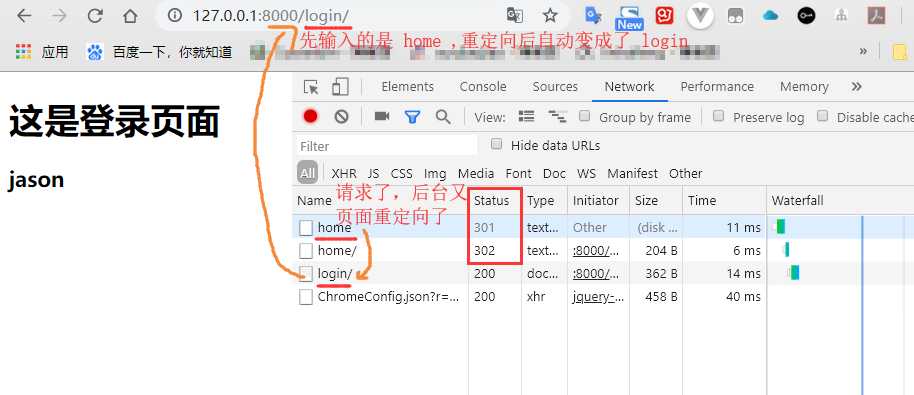914x395 pixels.
Task: Select the overview view icon
Action: 557,117
